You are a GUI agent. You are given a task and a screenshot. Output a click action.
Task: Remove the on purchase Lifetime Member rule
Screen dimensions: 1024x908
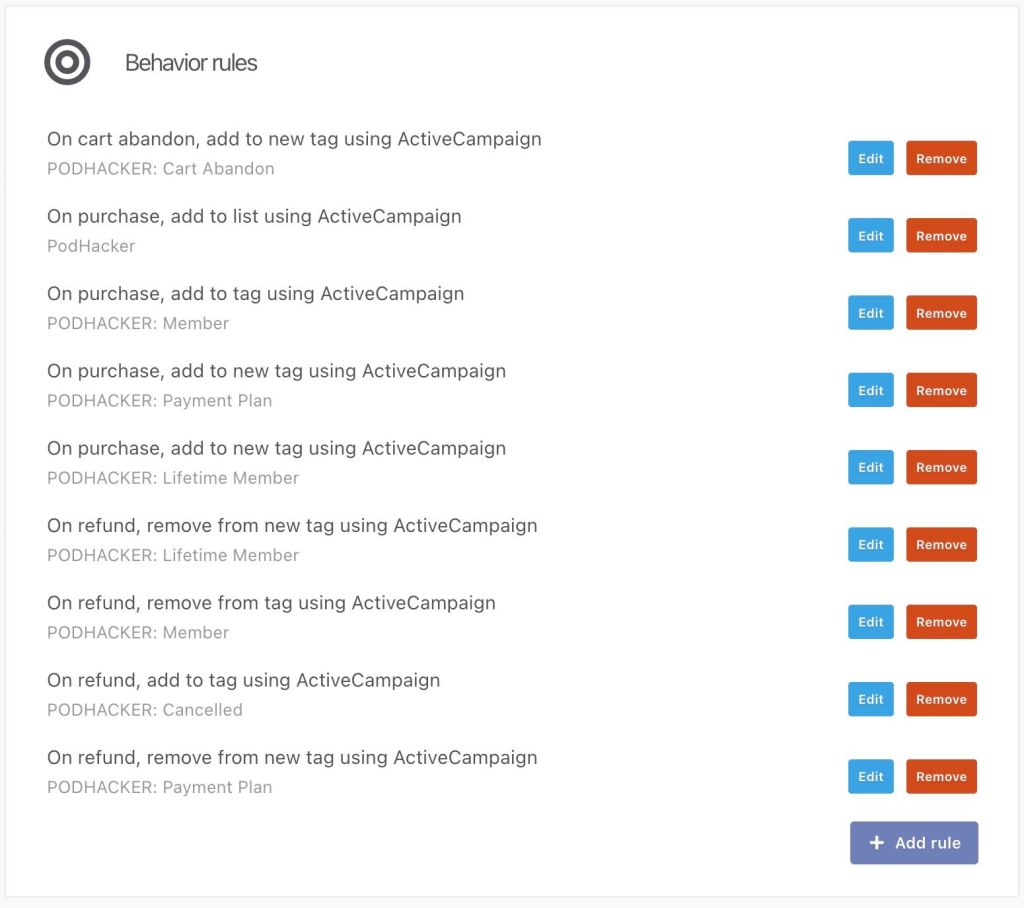[941, 467]
